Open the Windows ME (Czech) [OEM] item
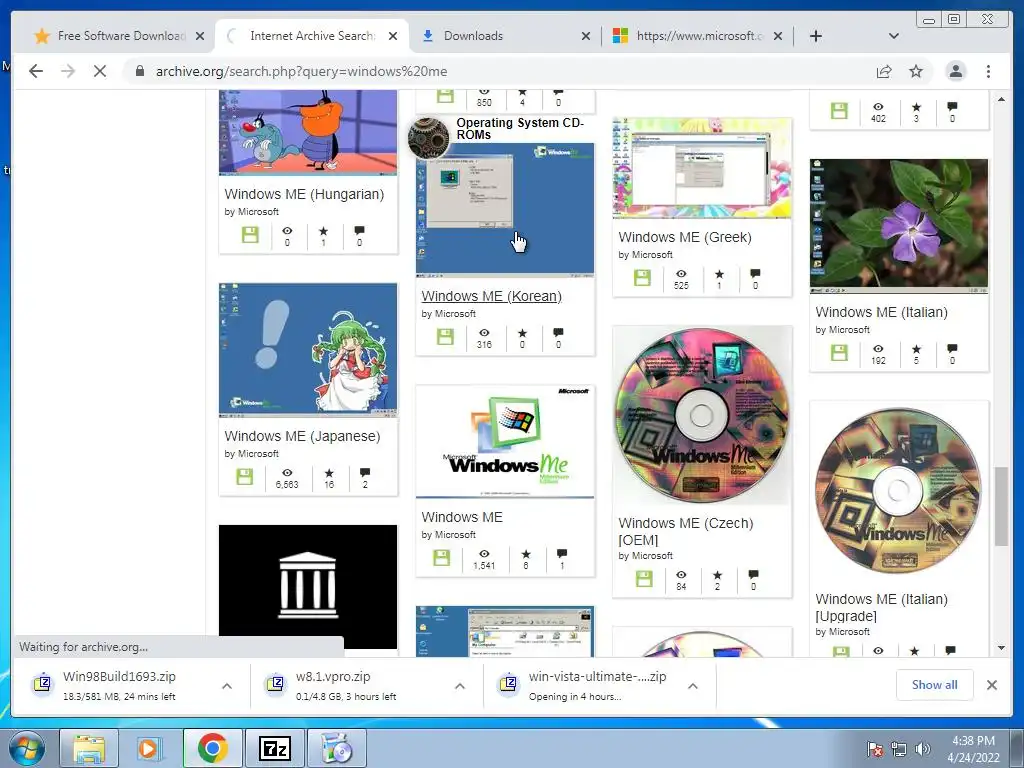The width and height of the screenshot is (1024, 768). click(x=685, y=532)
